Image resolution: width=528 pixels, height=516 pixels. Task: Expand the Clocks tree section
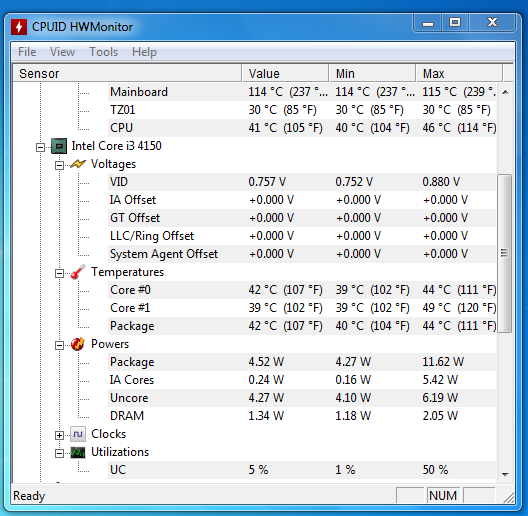coord(59,435)
